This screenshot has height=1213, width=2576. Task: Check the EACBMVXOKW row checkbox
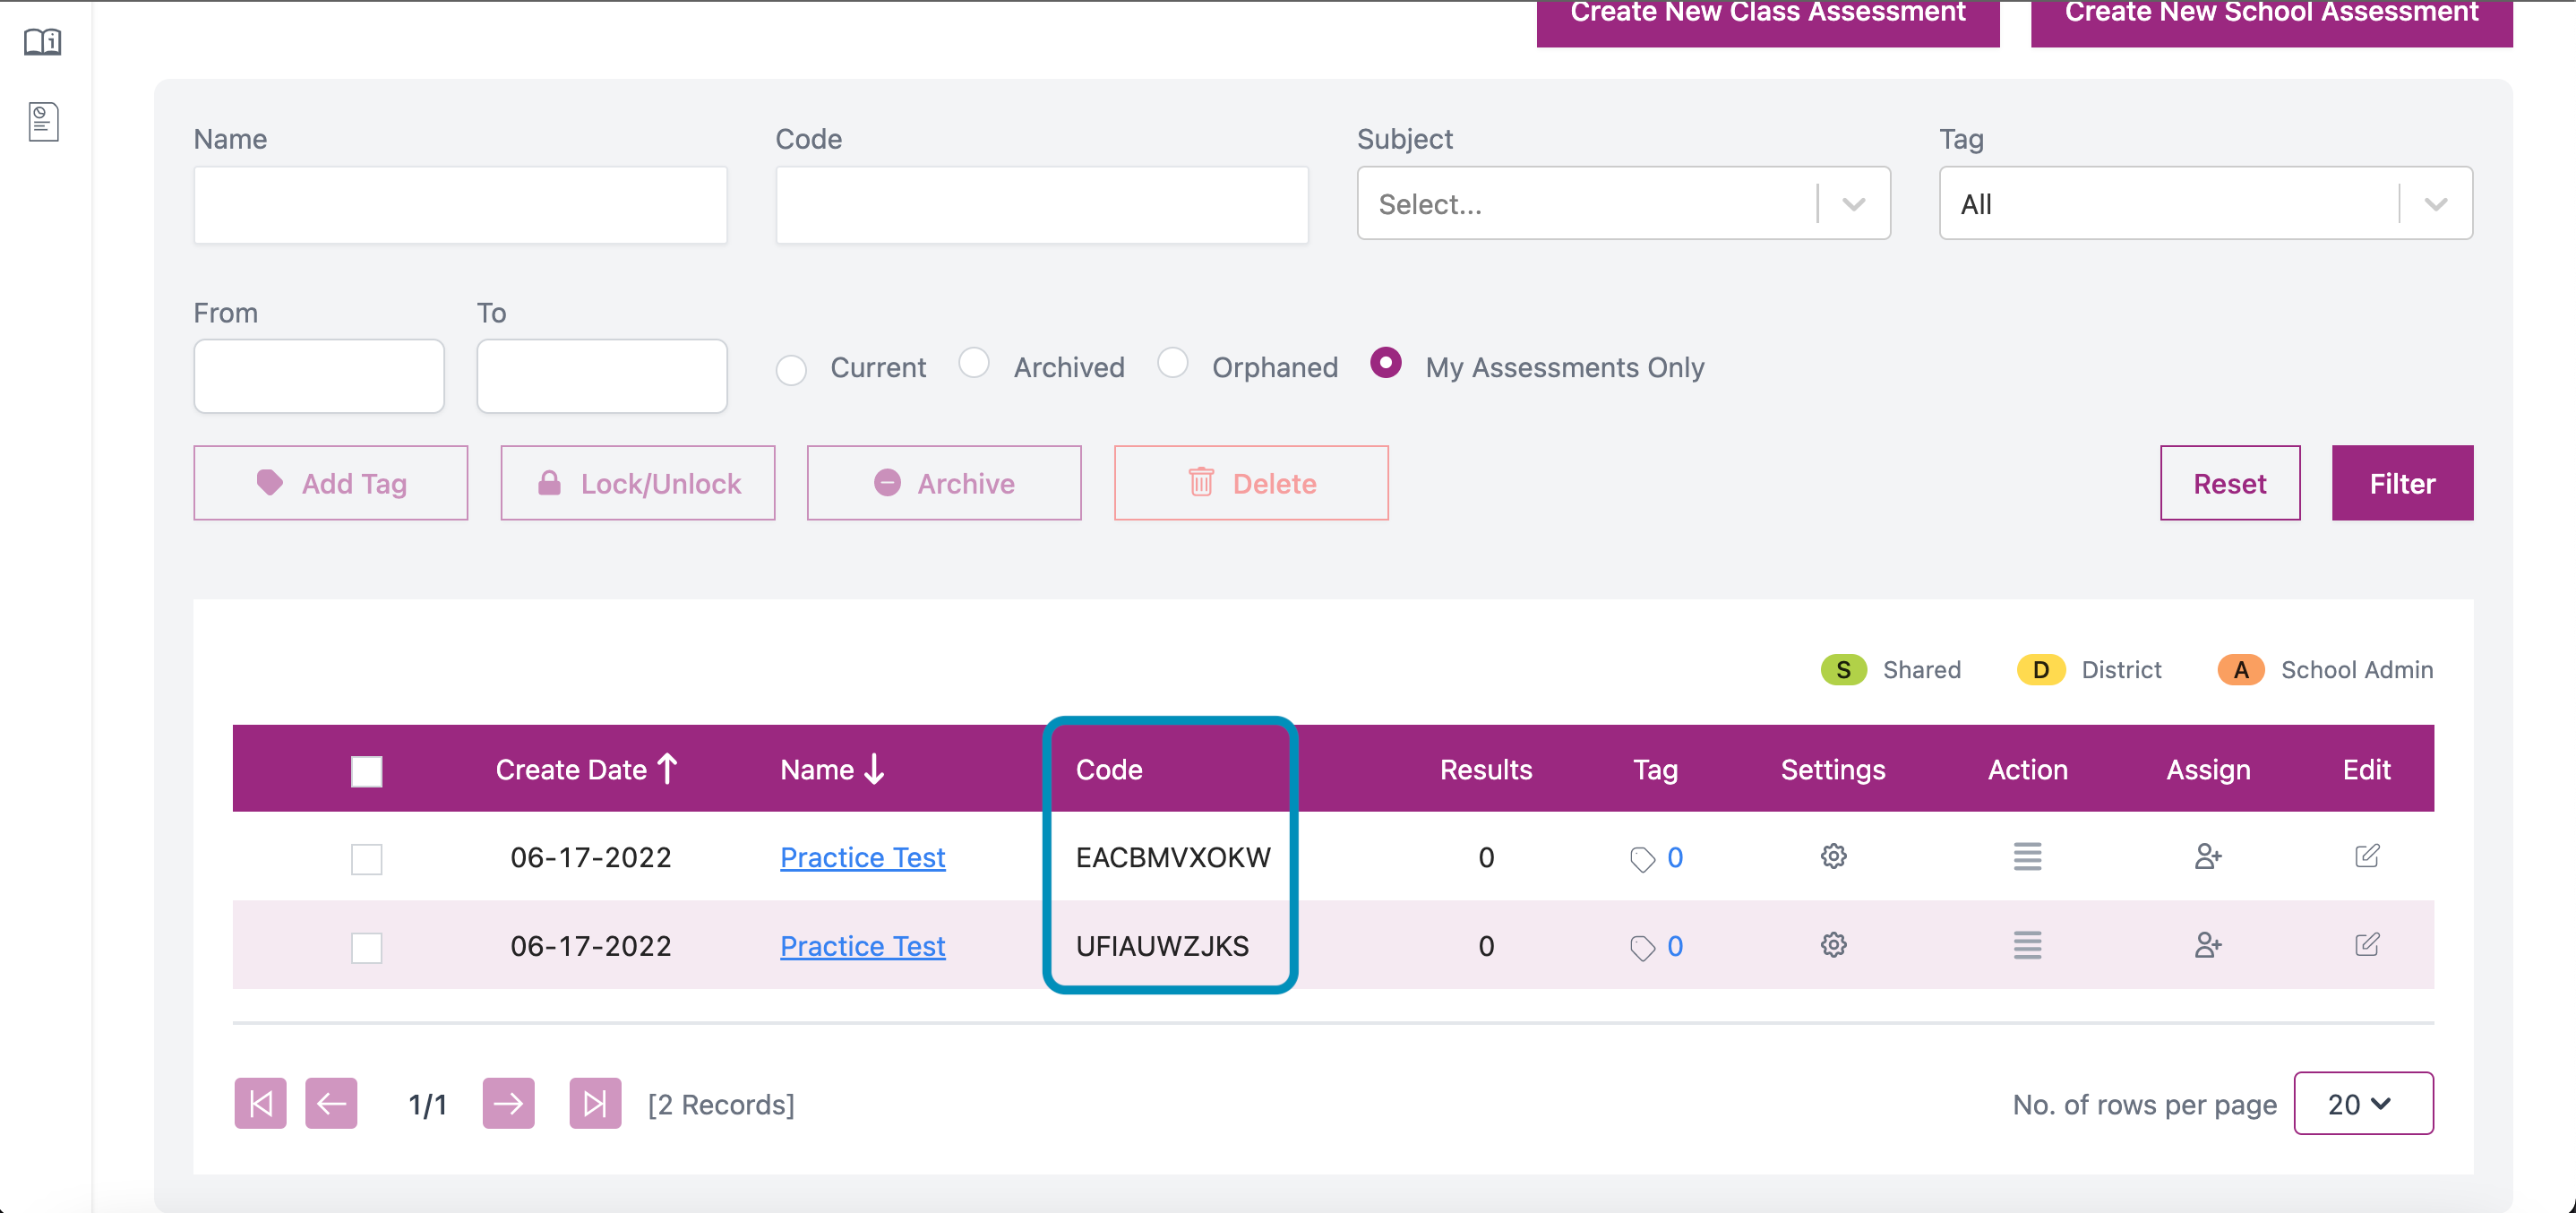tap(366, 859)
